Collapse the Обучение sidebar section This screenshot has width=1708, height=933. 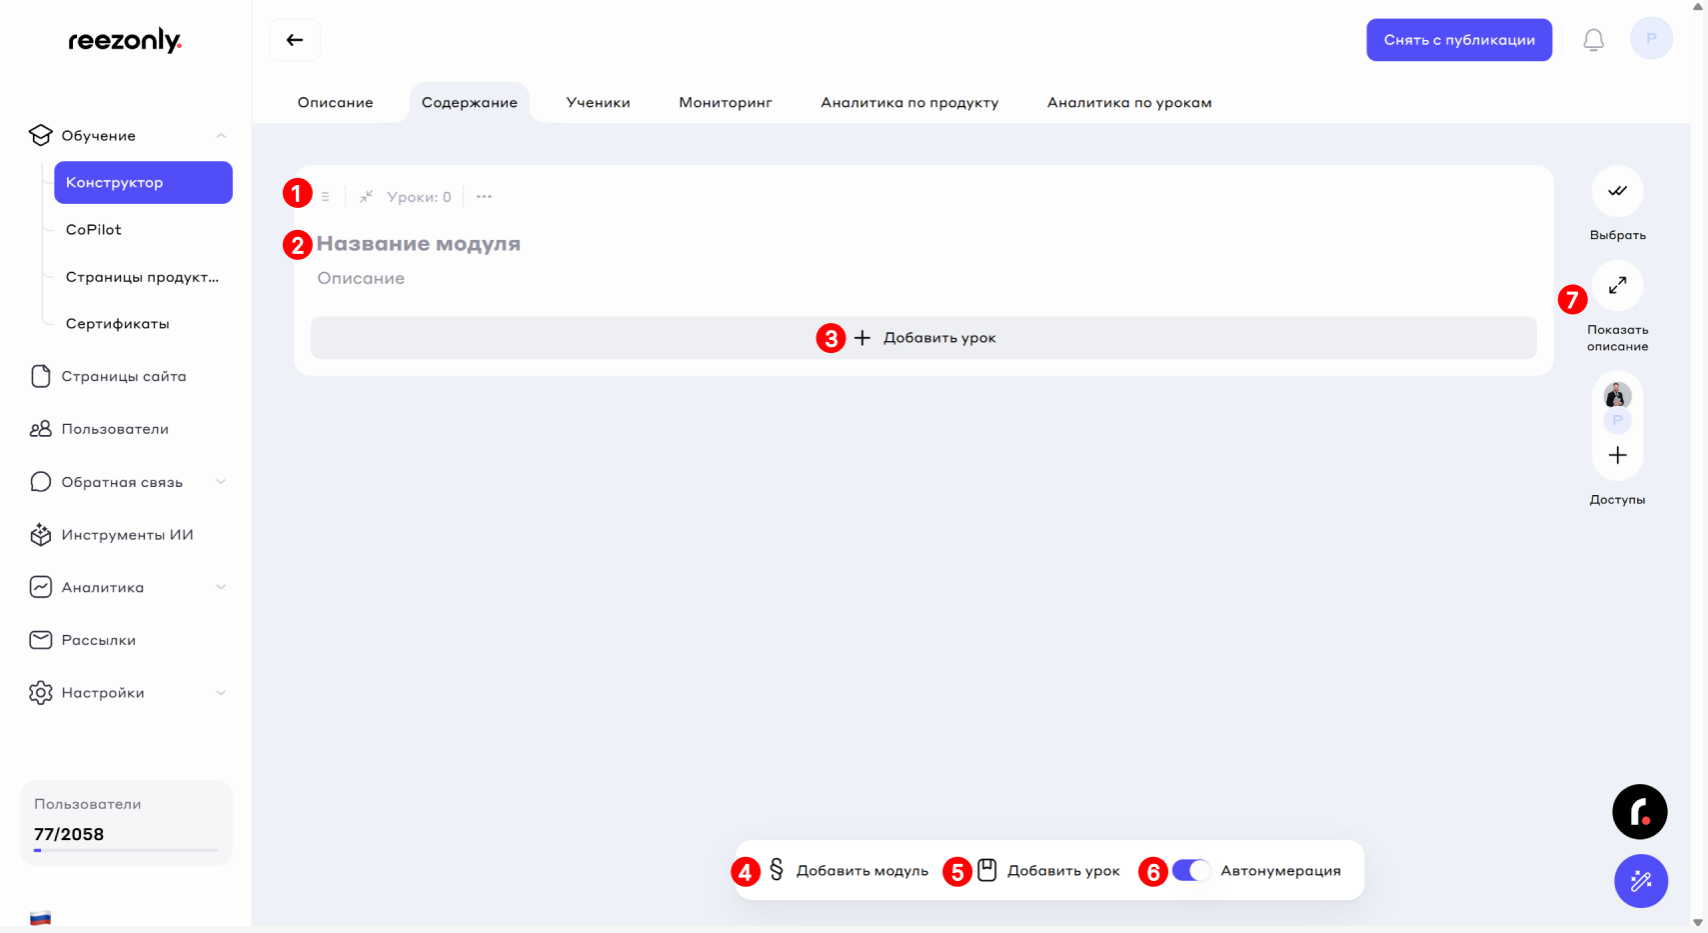(221, 136)
